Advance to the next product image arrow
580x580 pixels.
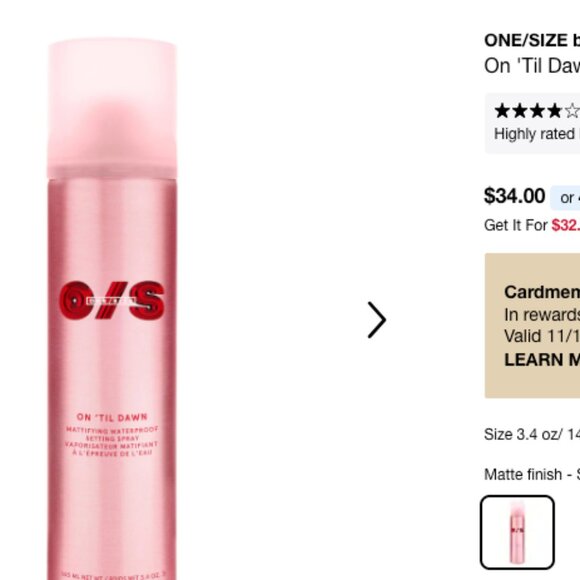[x=377, y=320]
